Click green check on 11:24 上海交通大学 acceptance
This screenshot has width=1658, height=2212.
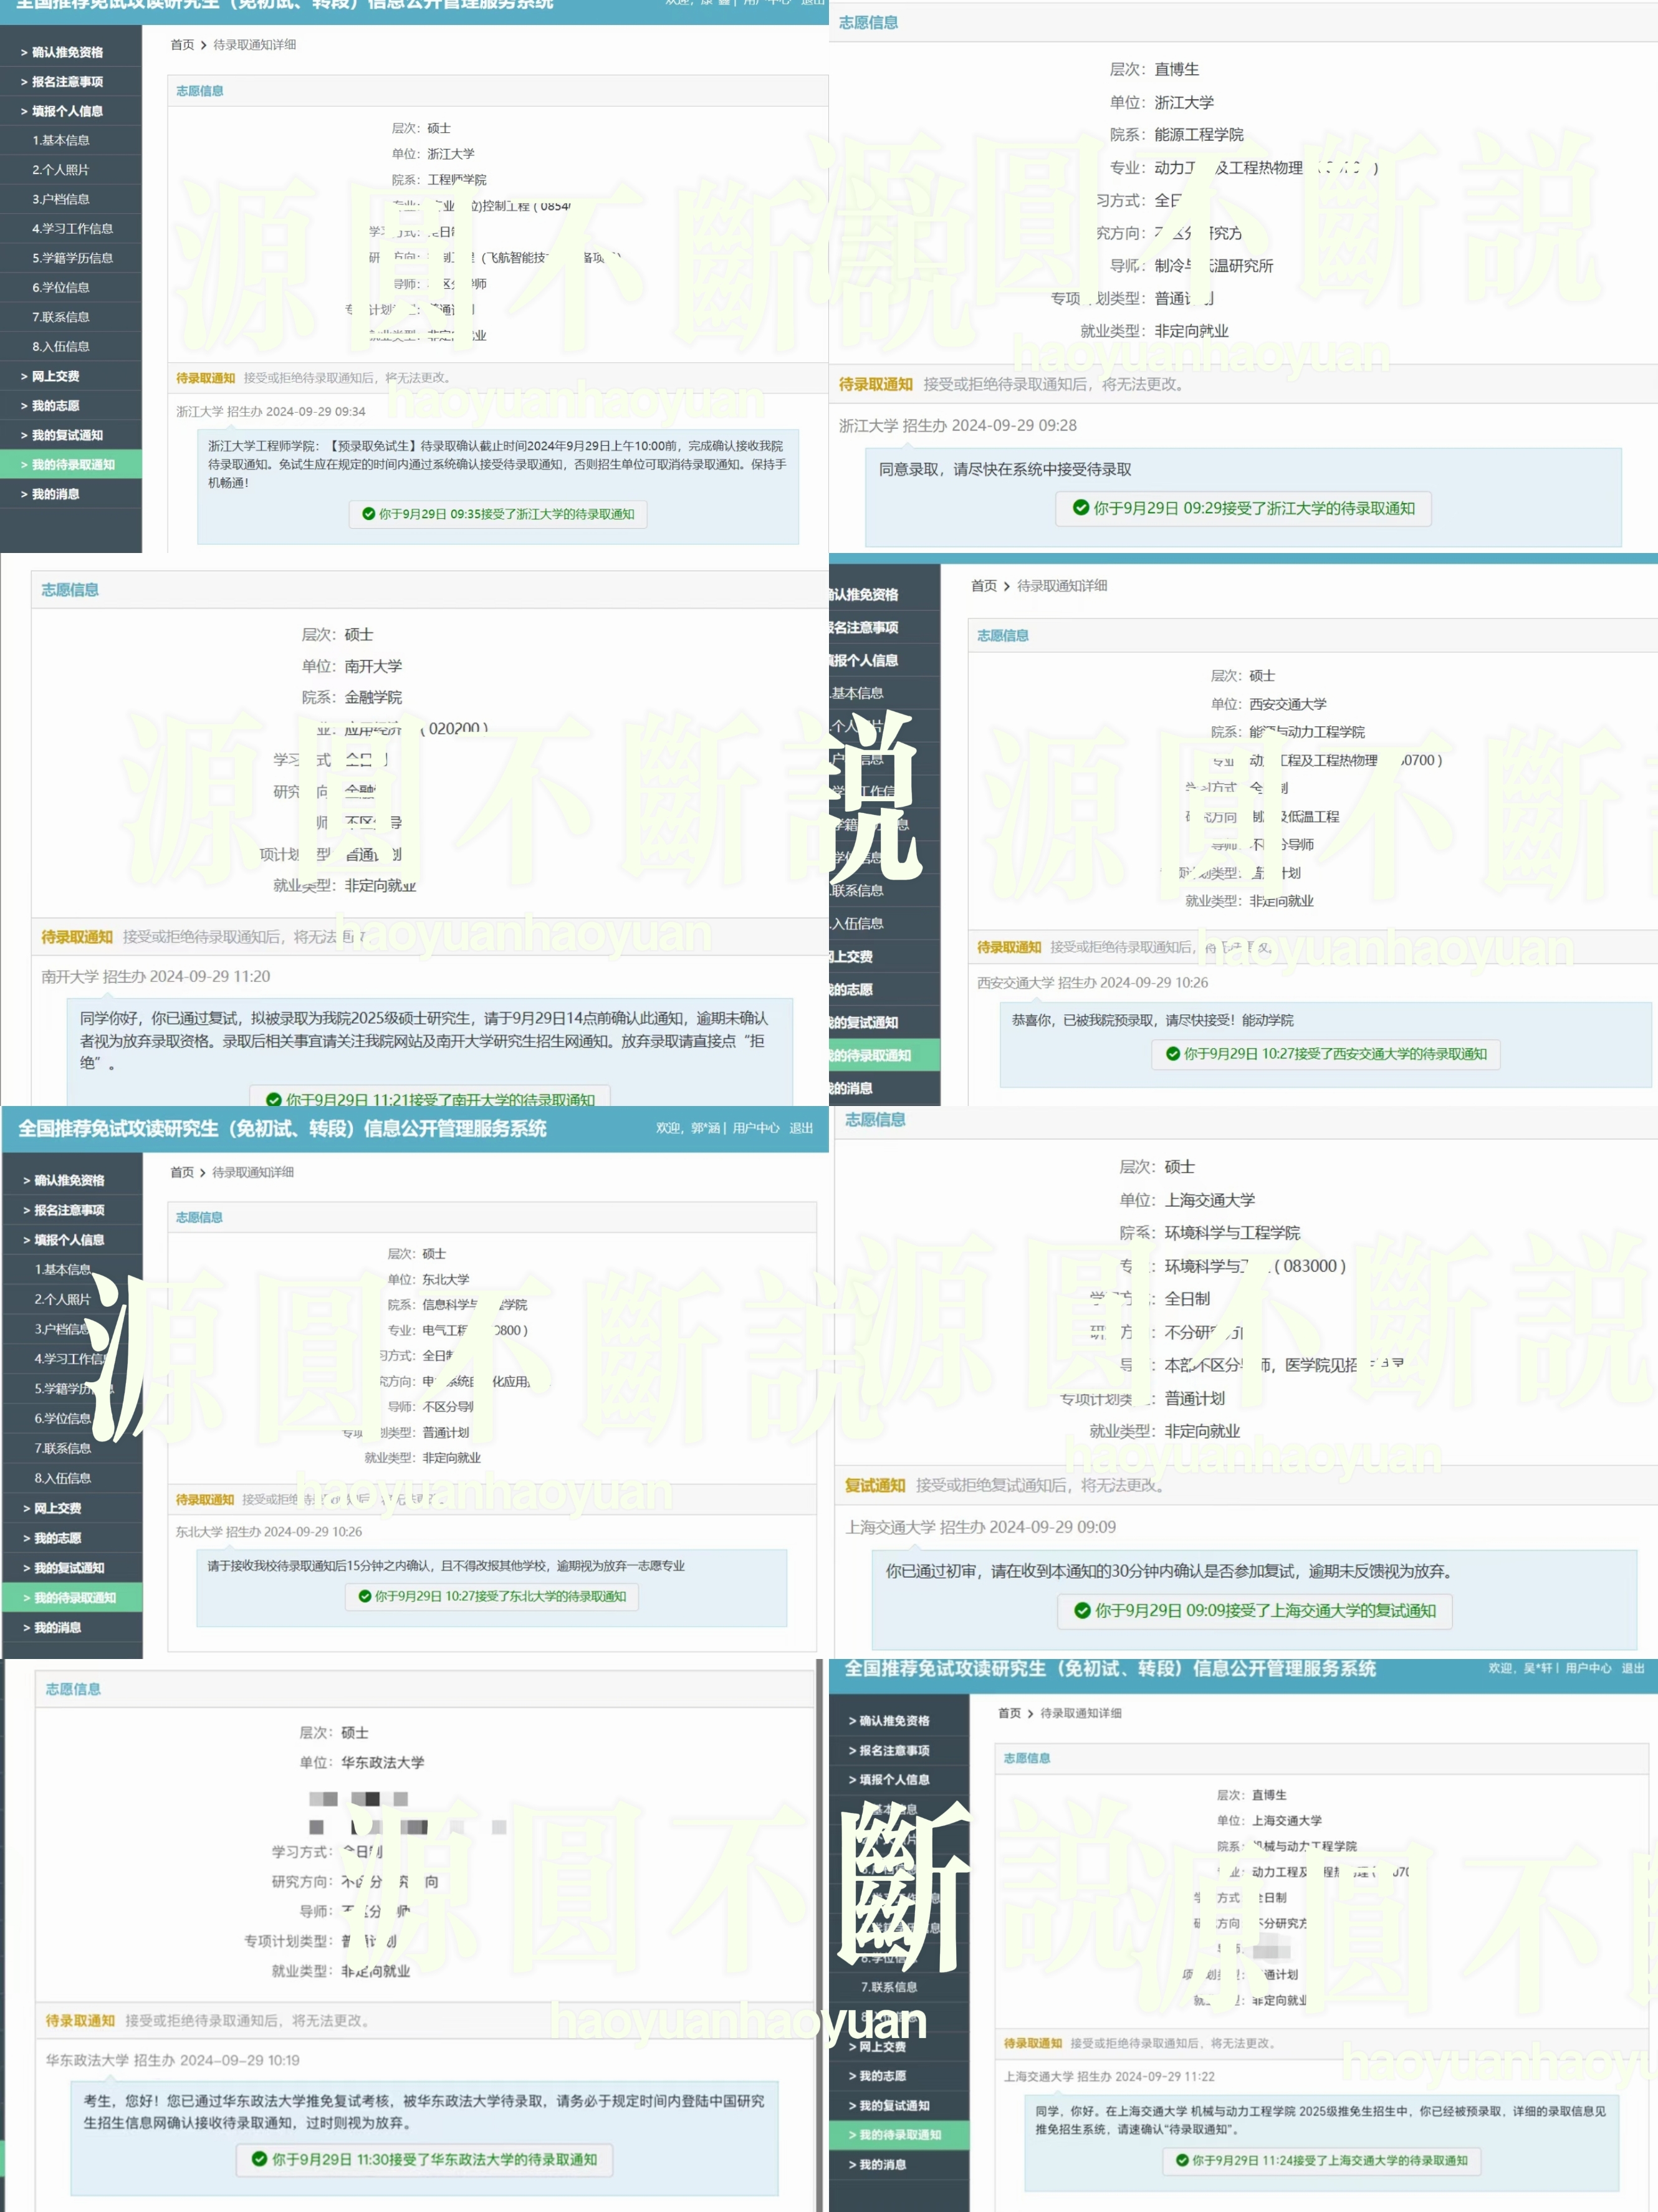click(1182, 2160)
